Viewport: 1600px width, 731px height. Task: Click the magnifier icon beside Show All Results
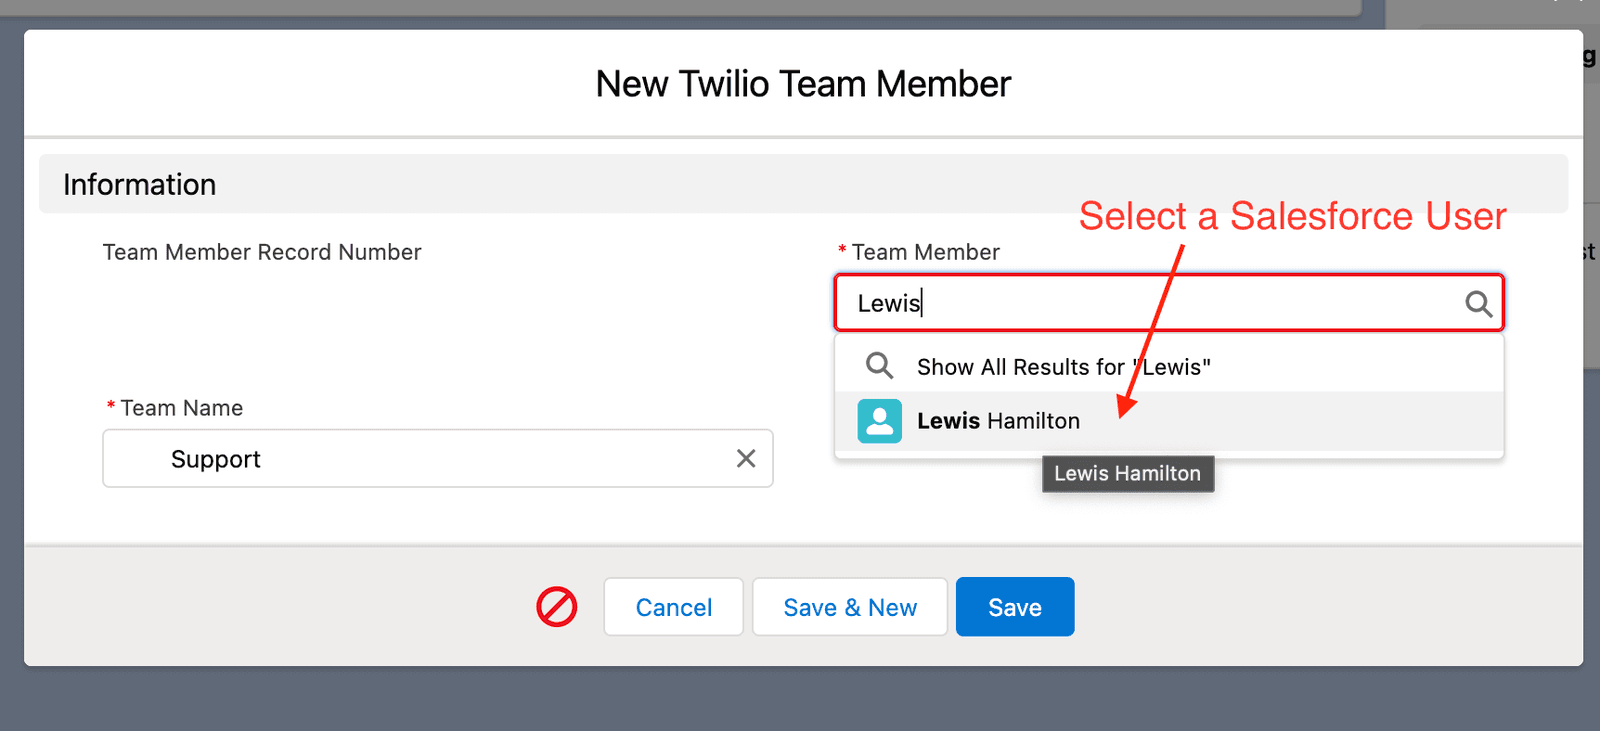pos(878,365)
